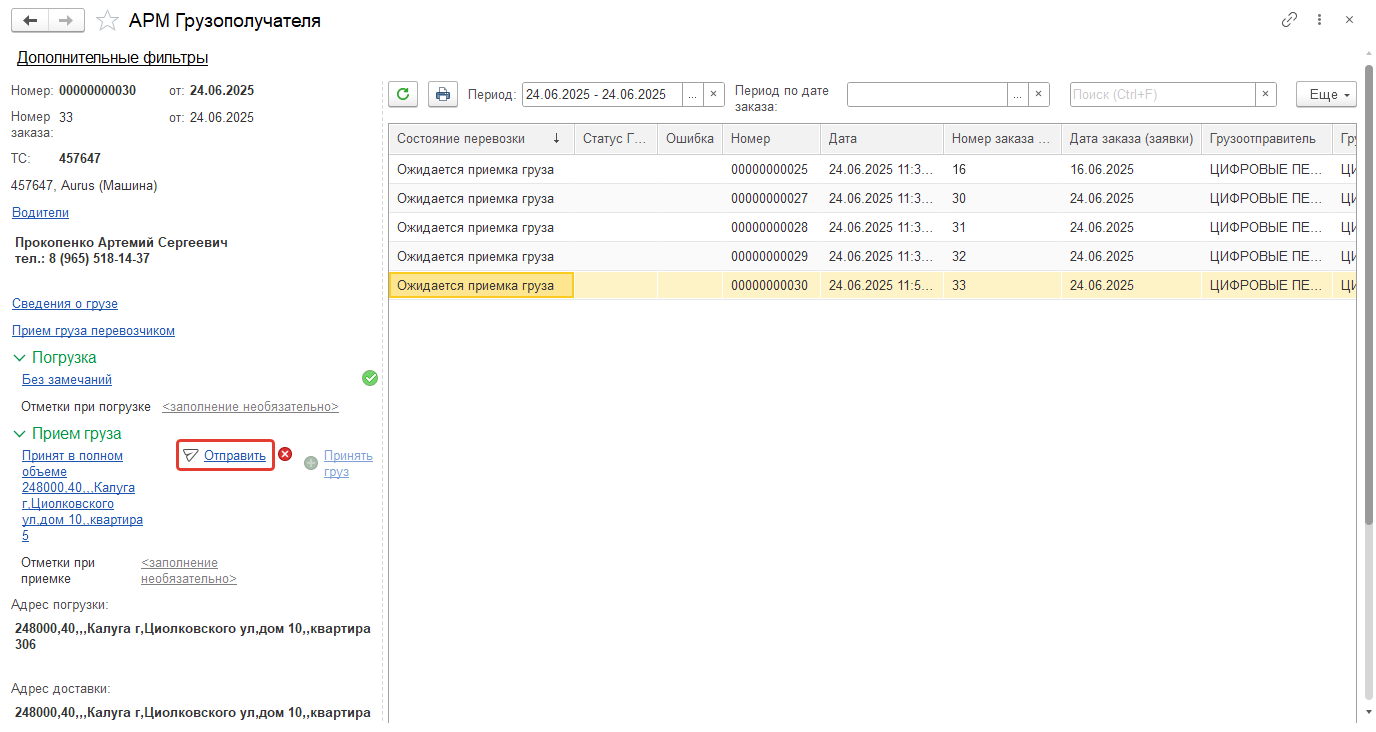This screenshot has height=732, width=1376.
Task: Click the Отправить link
Action: pyautogui.click(x=235, y=455)
